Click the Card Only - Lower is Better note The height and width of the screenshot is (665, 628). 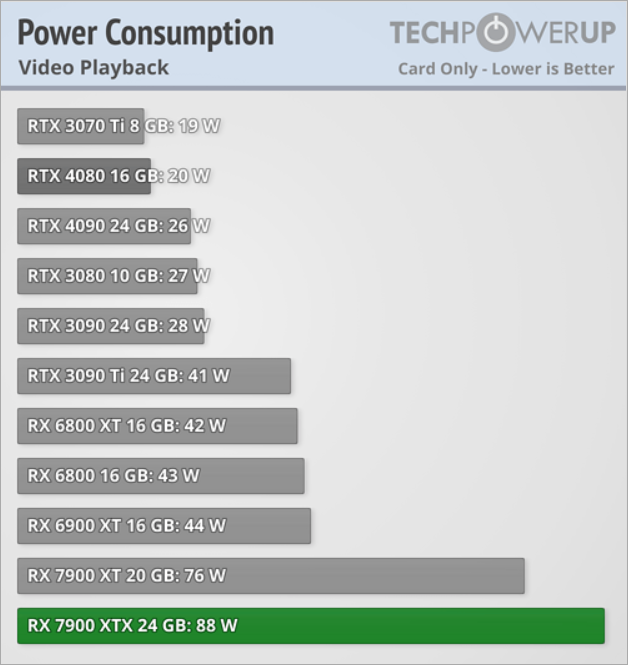click(505, 69)
